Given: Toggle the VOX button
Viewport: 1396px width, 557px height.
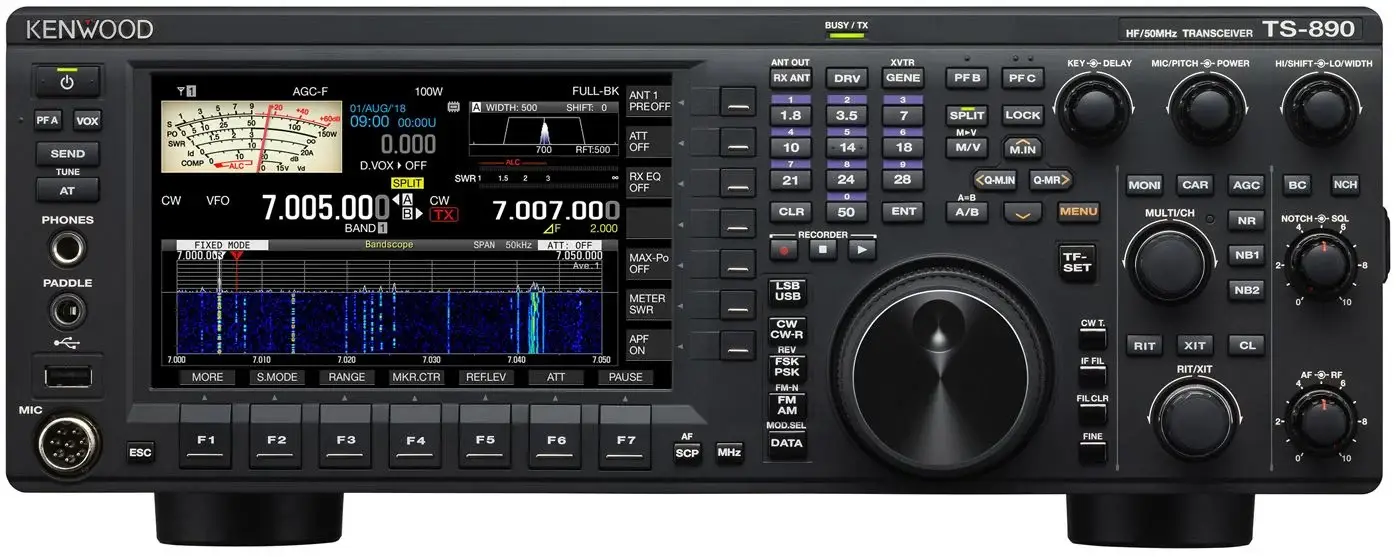Looking at the screenshot, I should 87,120.
